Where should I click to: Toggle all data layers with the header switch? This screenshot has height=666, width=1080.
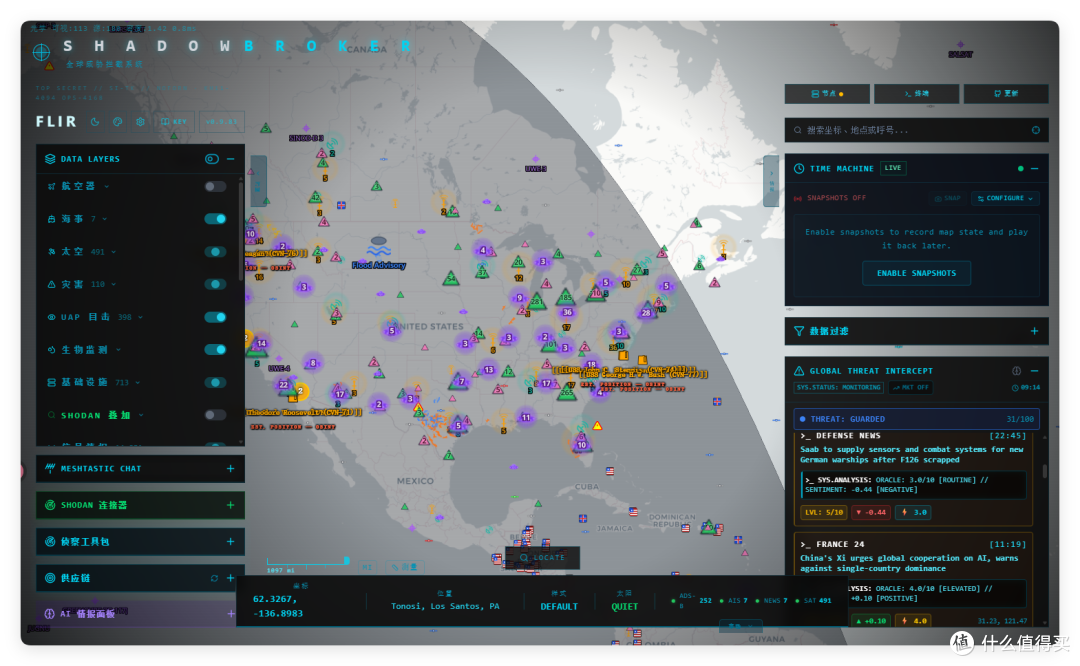coord(211,159)
